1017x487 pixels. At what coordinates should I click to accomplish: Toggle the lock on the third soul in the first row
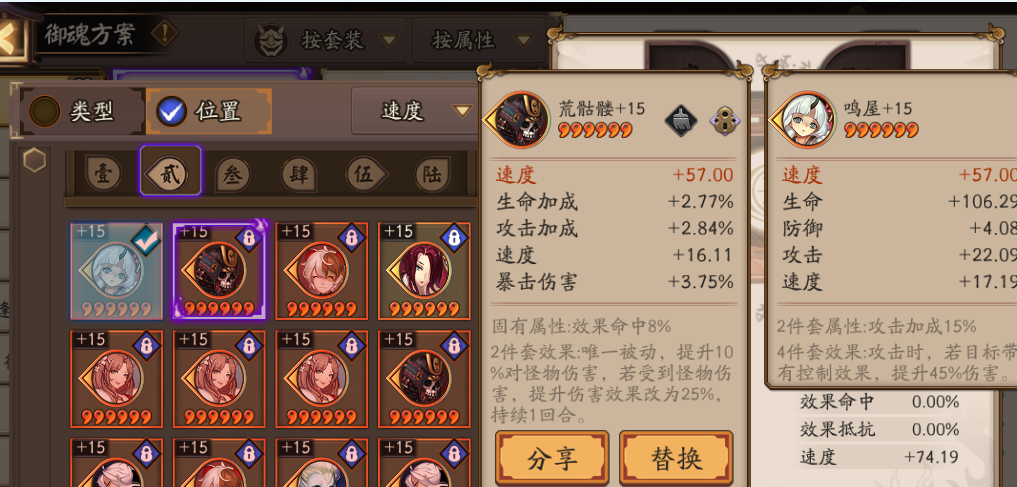pos(351,238)
